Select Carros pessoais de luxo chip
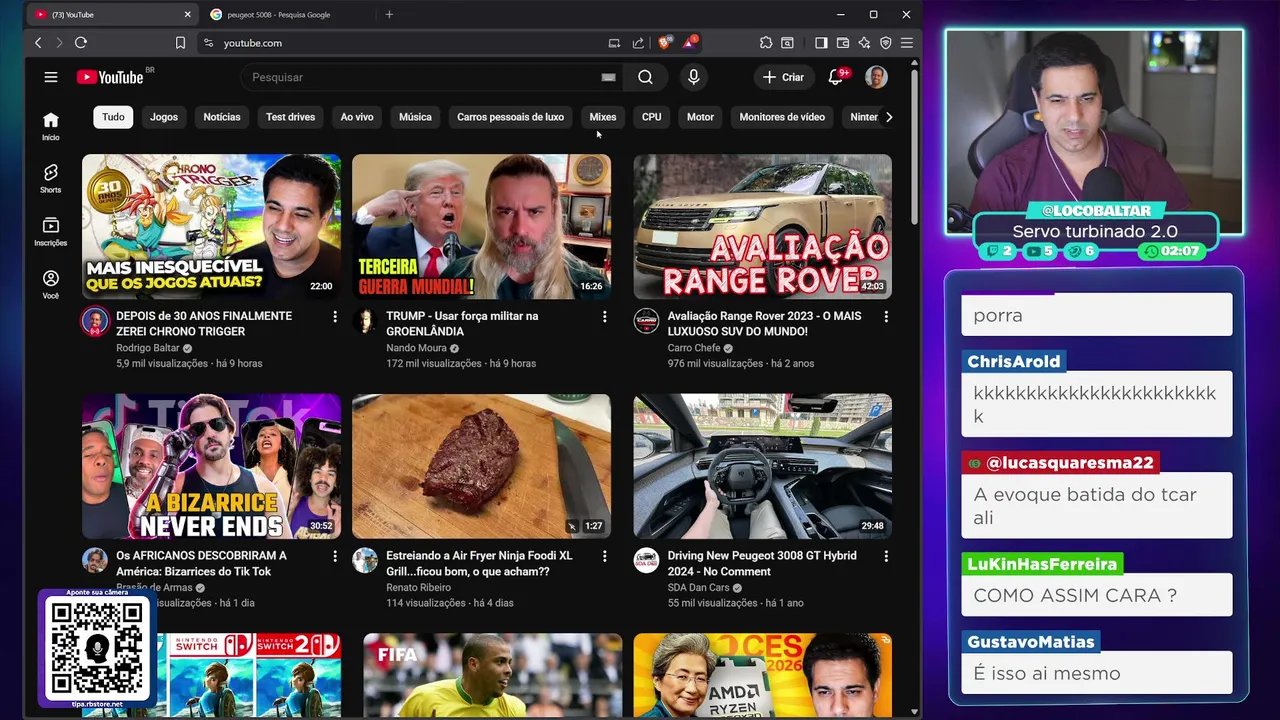 coord(510,117)
